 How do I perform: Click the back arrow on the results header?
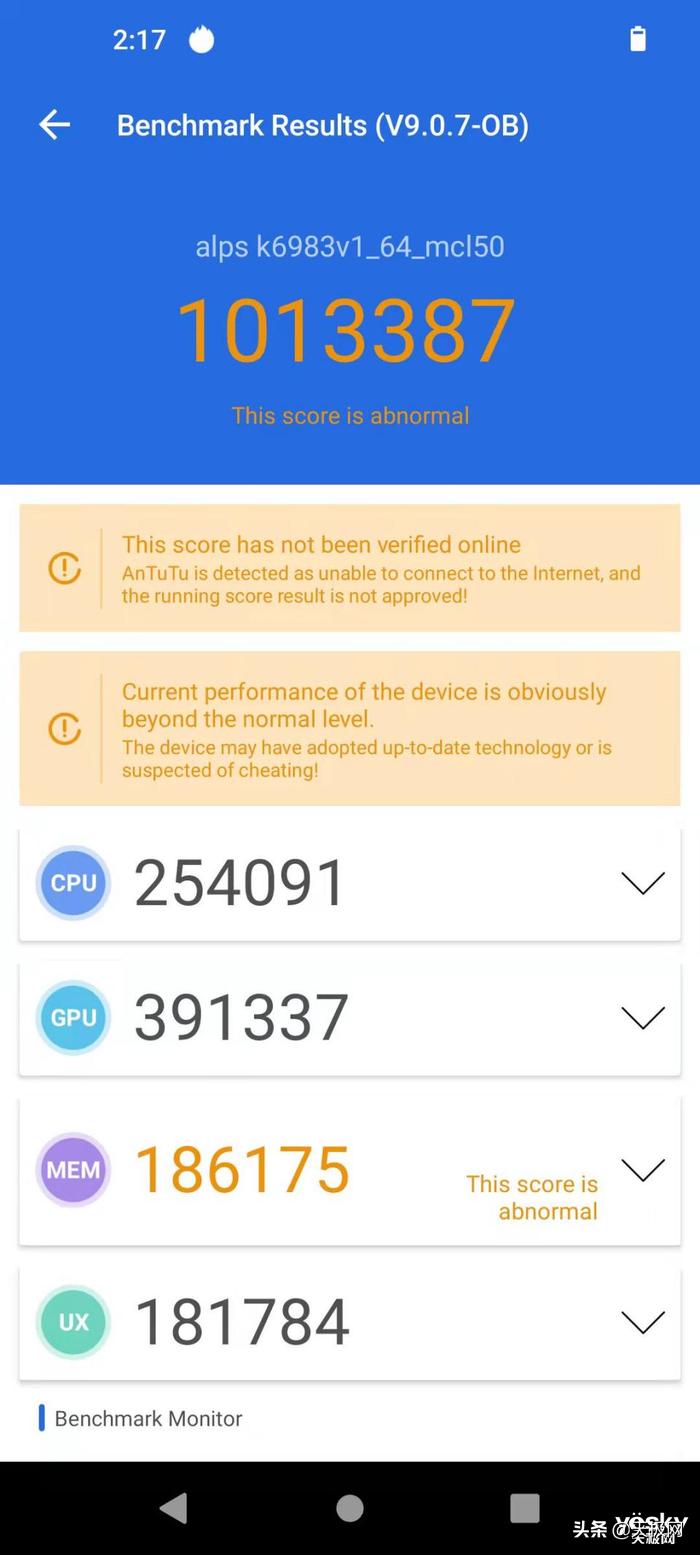point(53,125)
